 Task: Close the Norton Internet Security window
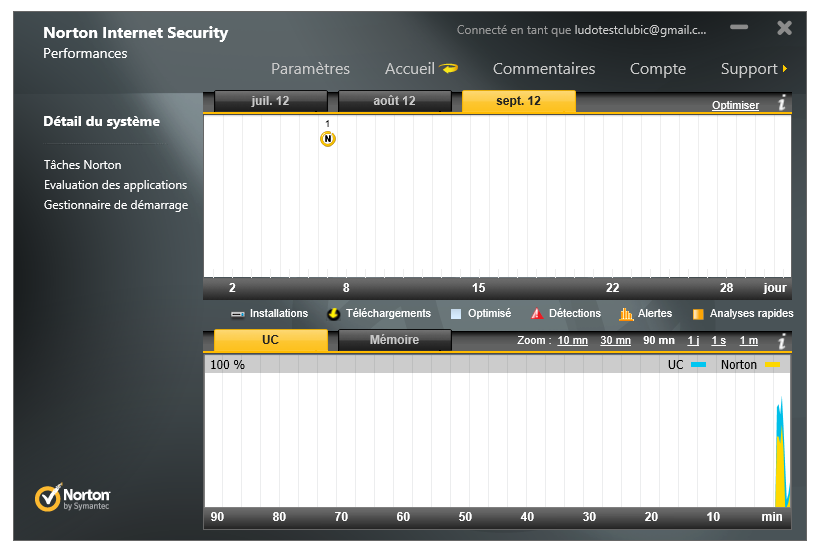click(x=785, y=28)
